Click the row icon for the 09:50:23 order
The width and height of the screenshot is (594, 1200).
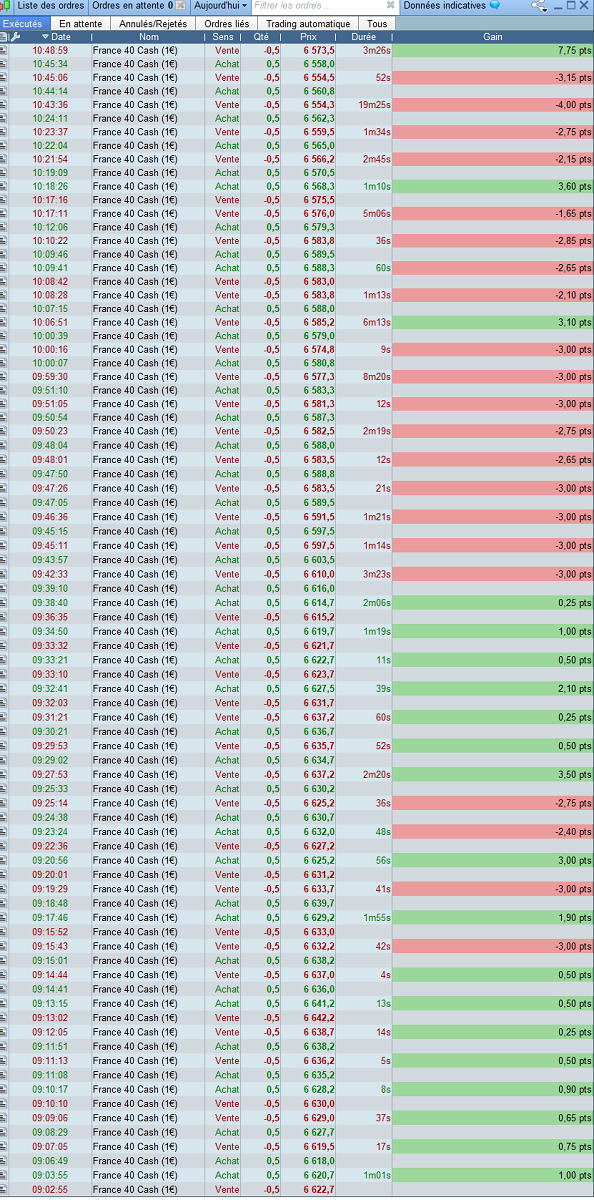4,431
